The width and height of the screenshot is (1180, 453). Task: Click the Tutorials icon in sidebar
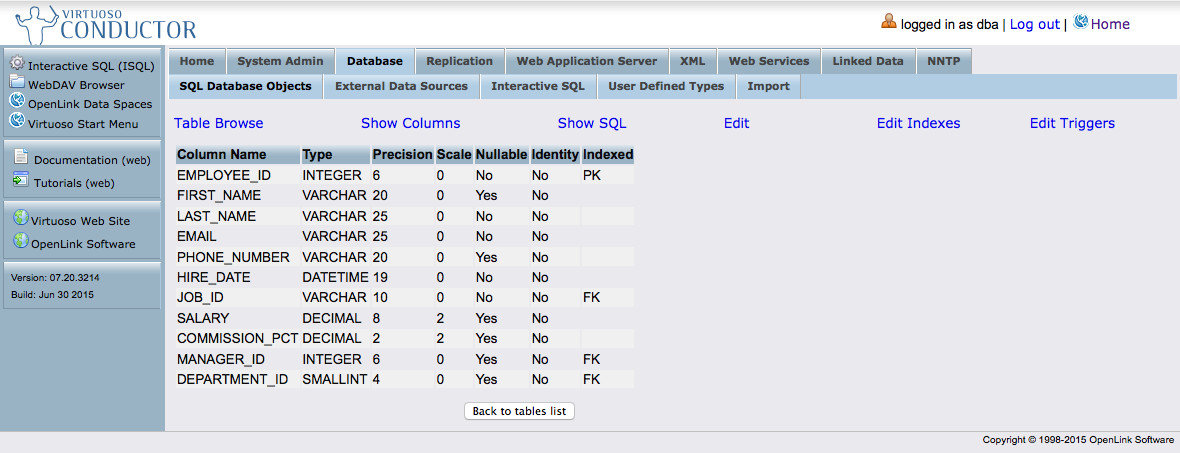(21, 181)
